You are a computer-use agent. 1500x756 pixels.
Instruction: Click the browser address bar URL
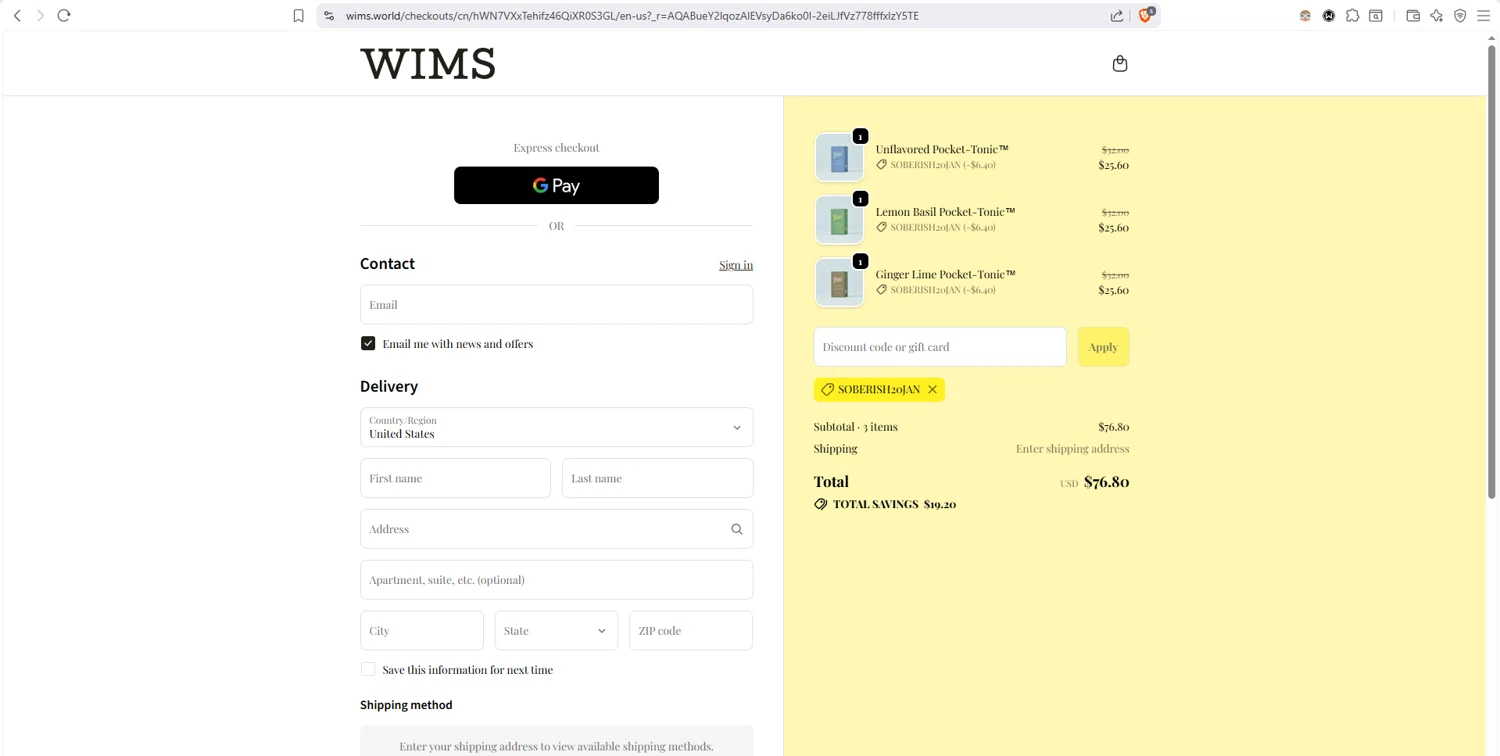tap(632, 15)
